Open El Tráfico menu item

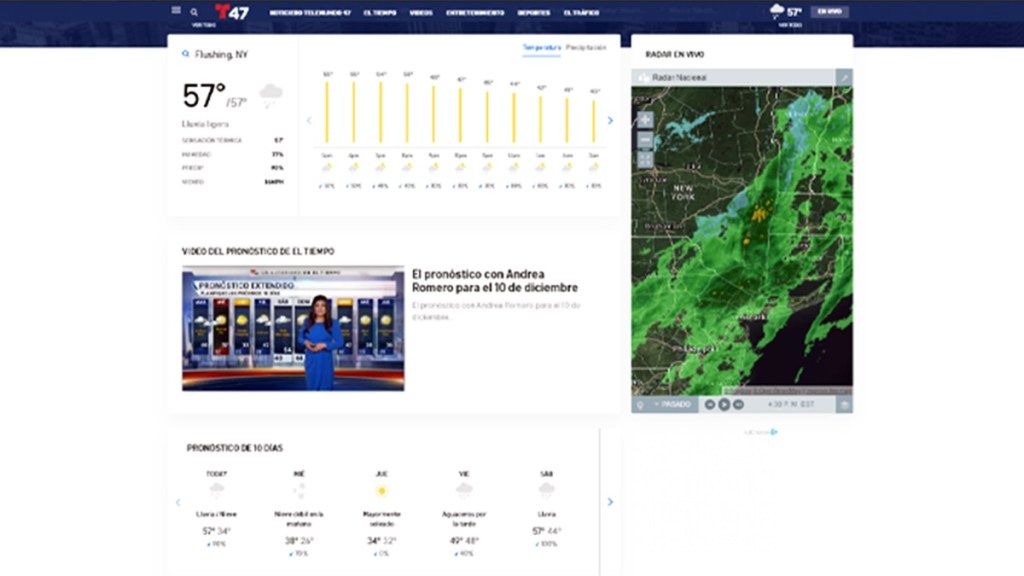point(581,12)
